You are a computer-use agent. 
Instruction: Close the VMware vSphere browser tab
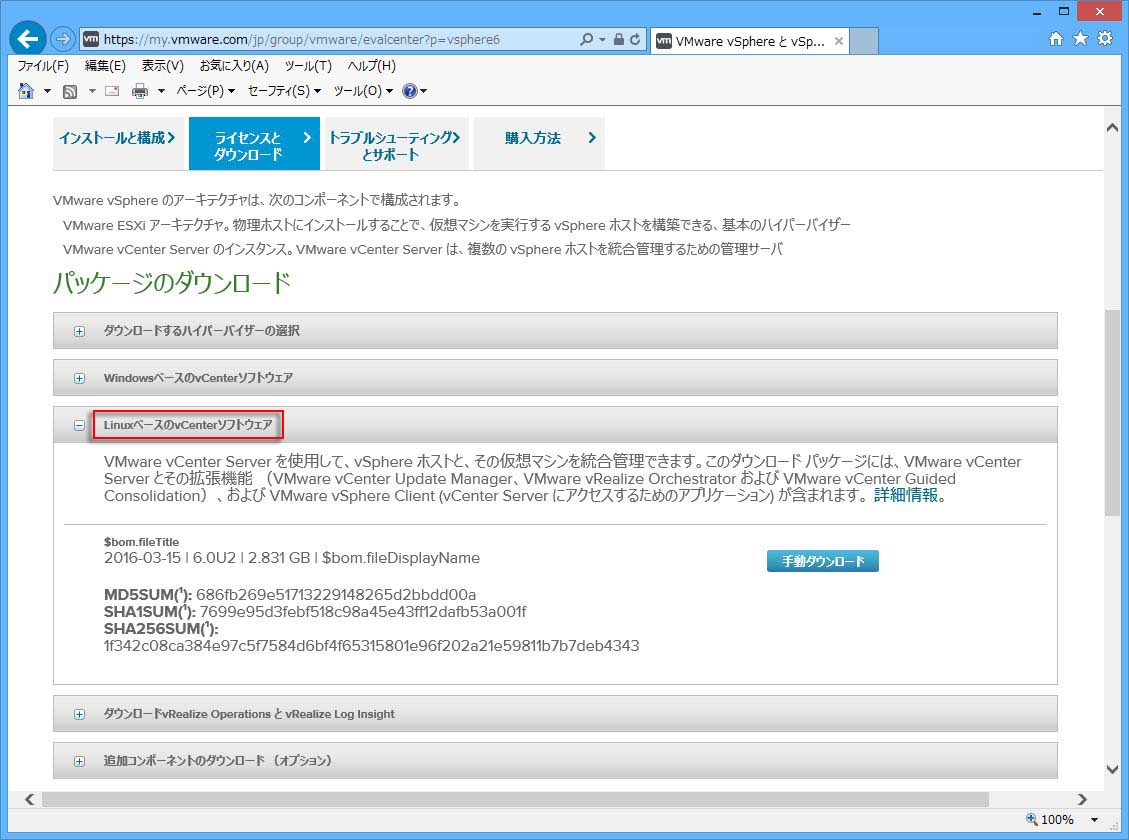[839, 41]
